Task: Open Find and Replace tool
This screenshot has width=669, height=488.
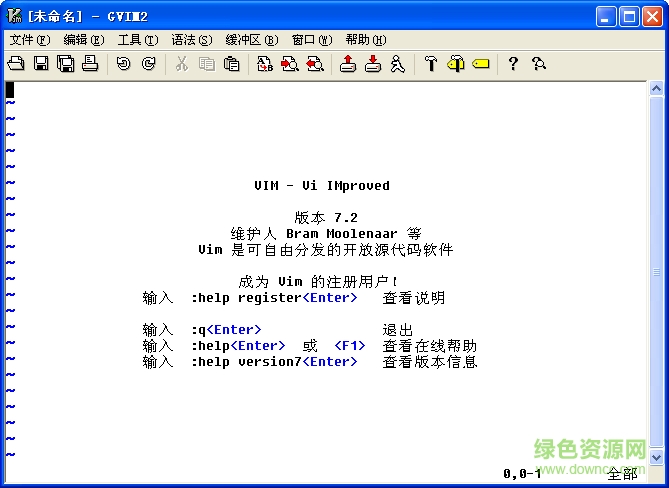Action: (x=265, y=64)
